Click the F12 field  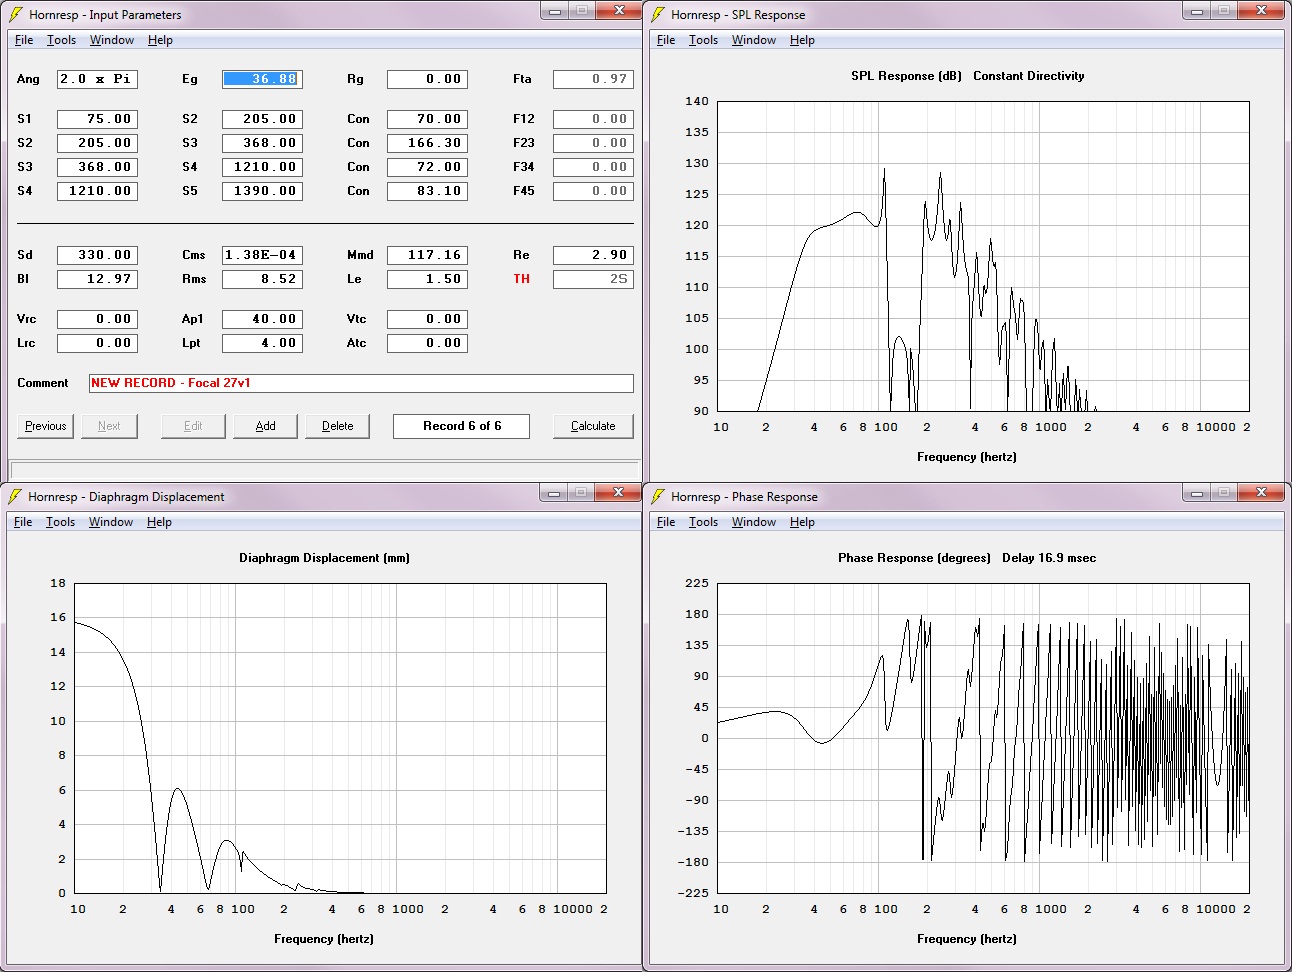593,119
